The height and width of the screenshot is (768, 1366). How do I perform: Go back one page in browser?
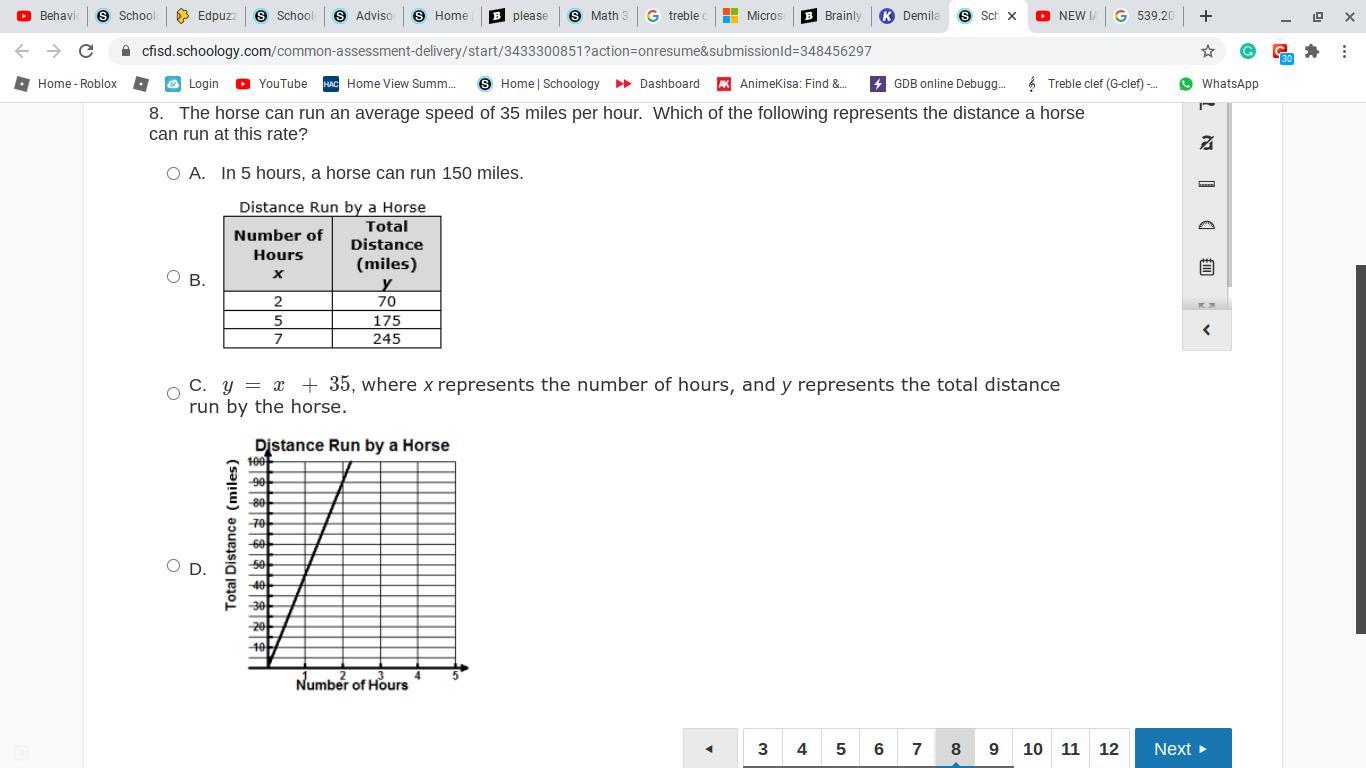(22, 51)
